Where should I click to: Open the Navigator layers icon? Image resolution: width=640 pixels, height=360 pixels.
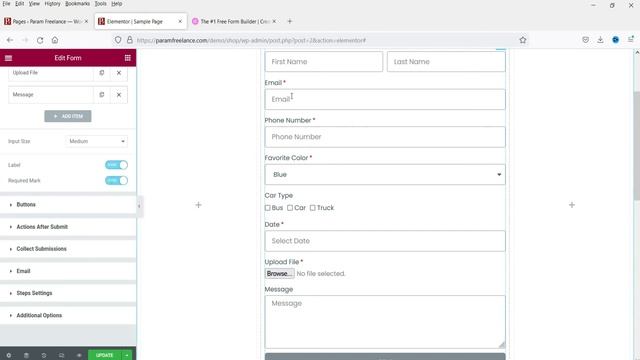pos(26,355)
